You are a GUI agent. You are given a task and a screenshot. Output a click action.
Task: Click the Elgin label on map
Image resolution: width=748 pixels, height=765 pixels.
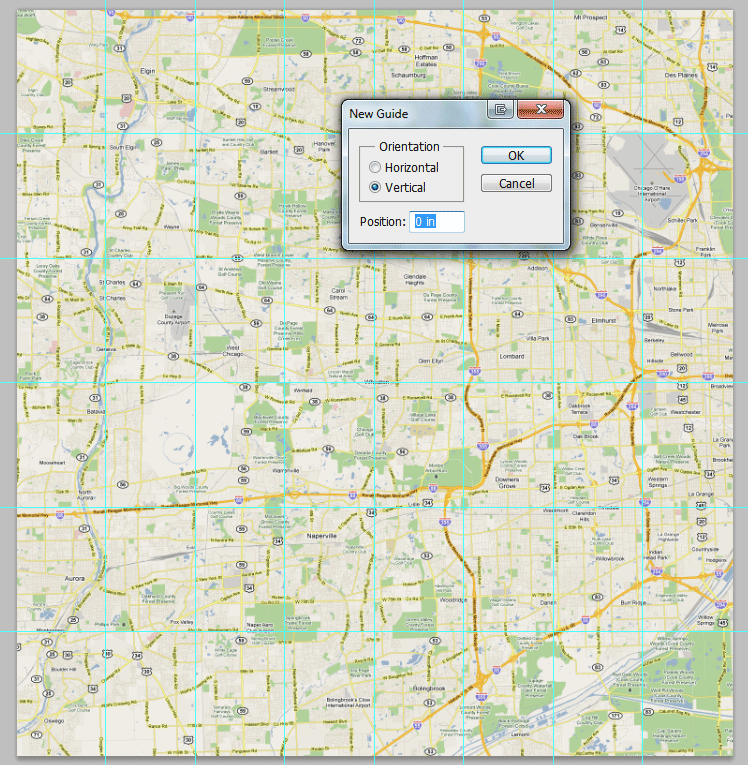coord(147,71)
